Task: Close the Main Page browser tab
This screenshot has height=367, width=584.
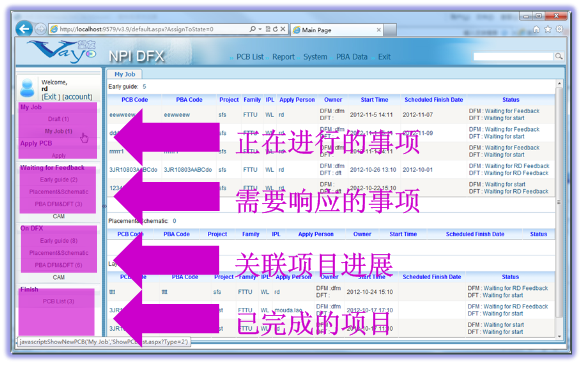Action: pos(379,30)
